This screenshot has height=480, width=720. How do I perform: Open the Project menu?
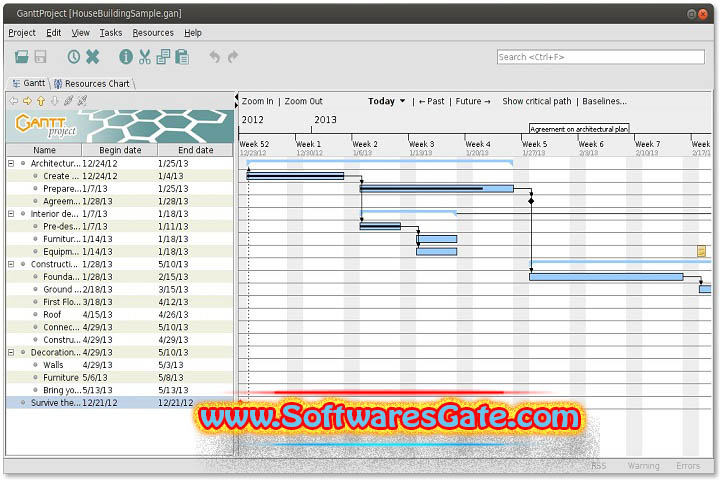22,33
